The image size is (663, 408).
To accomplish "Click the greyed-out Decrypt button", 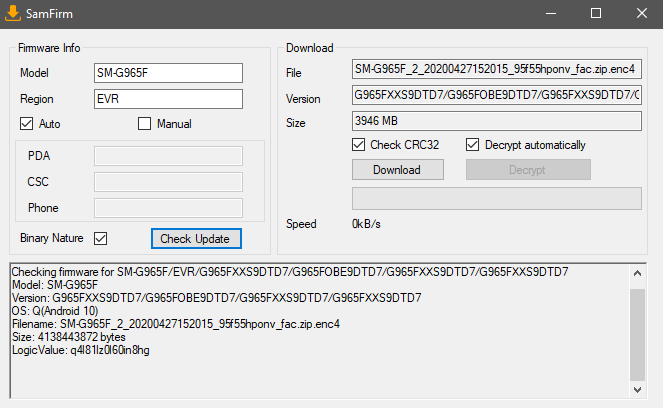I will [528, 170].
